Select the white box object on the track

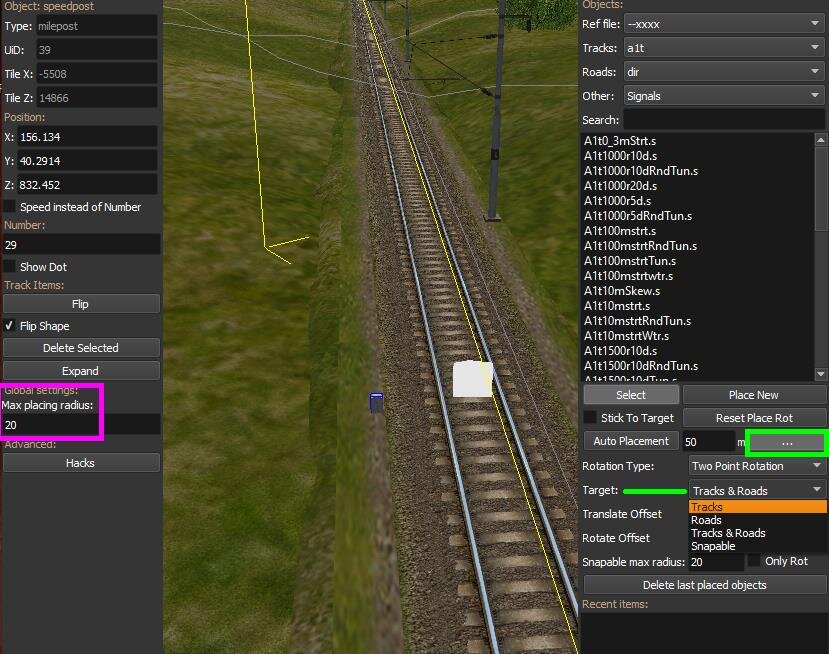tap(472, 379)
